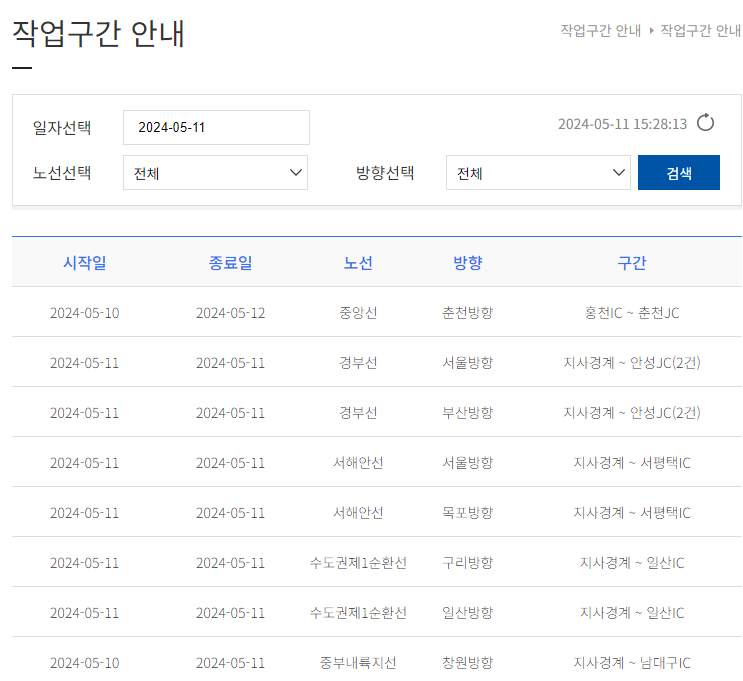743x681 pixels.
Task: Click start date in 경부선 부산방향 row
Action: pyautogui.click(x=85, y=413)
